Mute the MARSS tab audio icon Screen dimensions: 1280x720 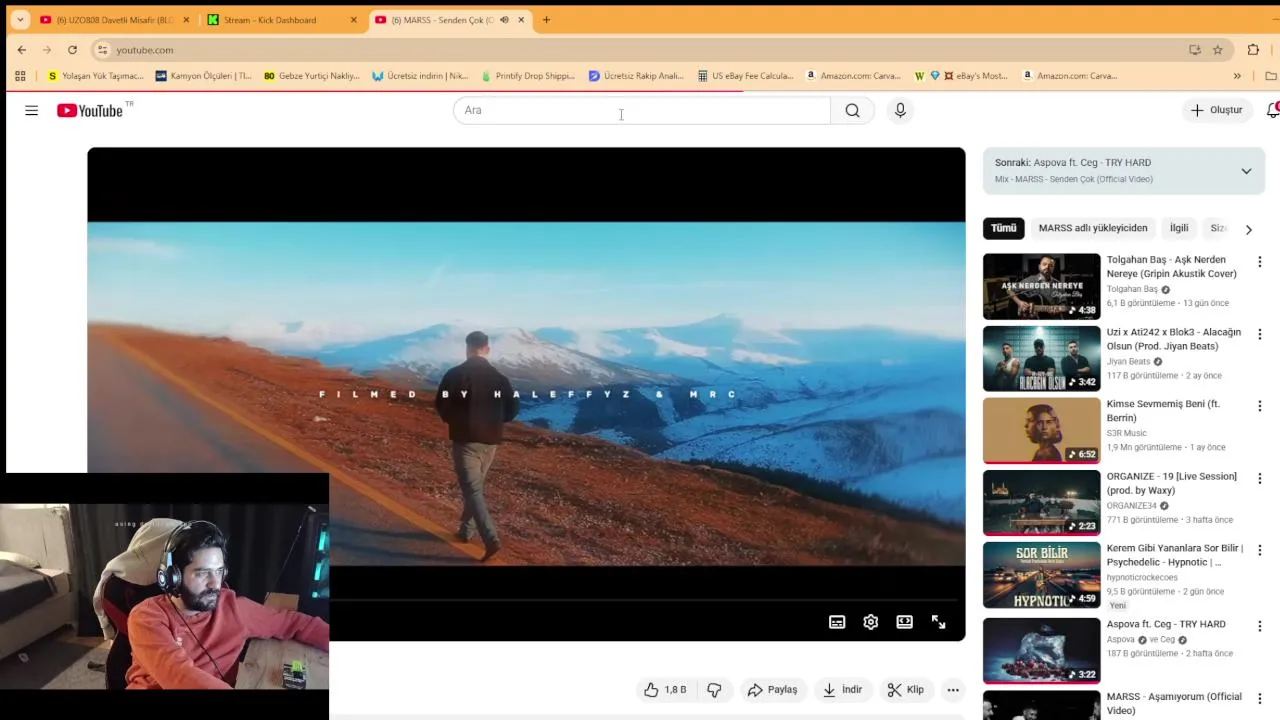coord(504,20)
